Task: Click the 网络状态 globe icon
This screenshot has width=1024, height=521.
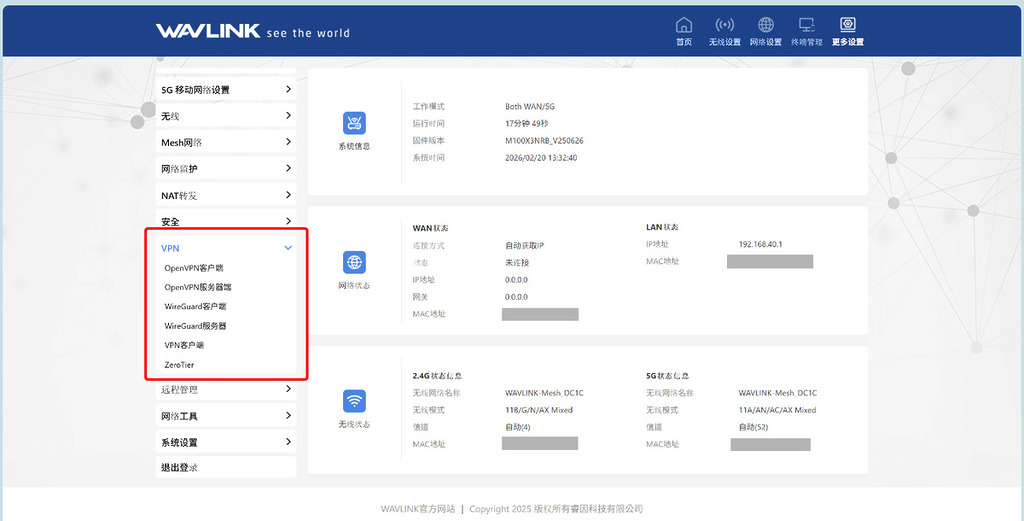Action: [354, 262]
